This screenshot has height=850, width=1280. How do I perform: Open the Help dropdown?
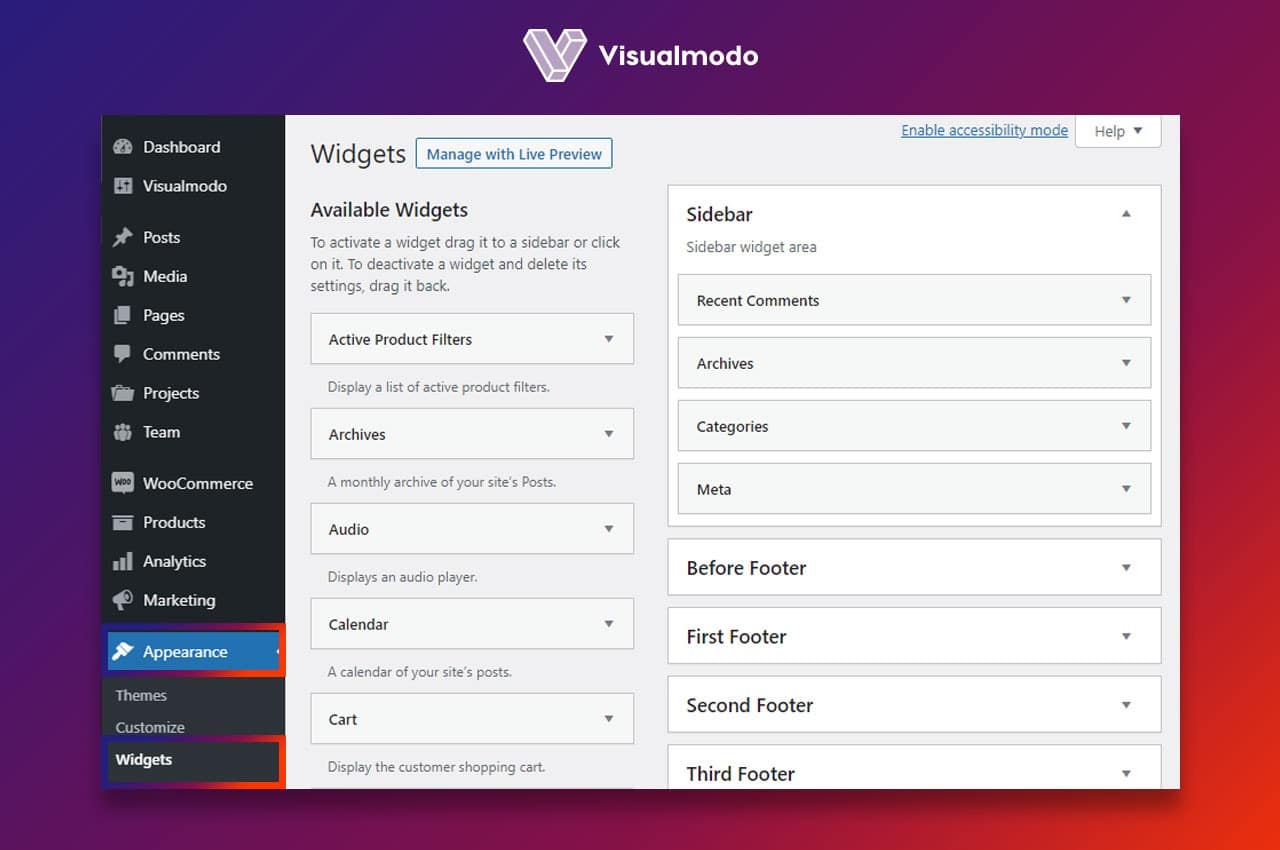[x=1117, y=131]
